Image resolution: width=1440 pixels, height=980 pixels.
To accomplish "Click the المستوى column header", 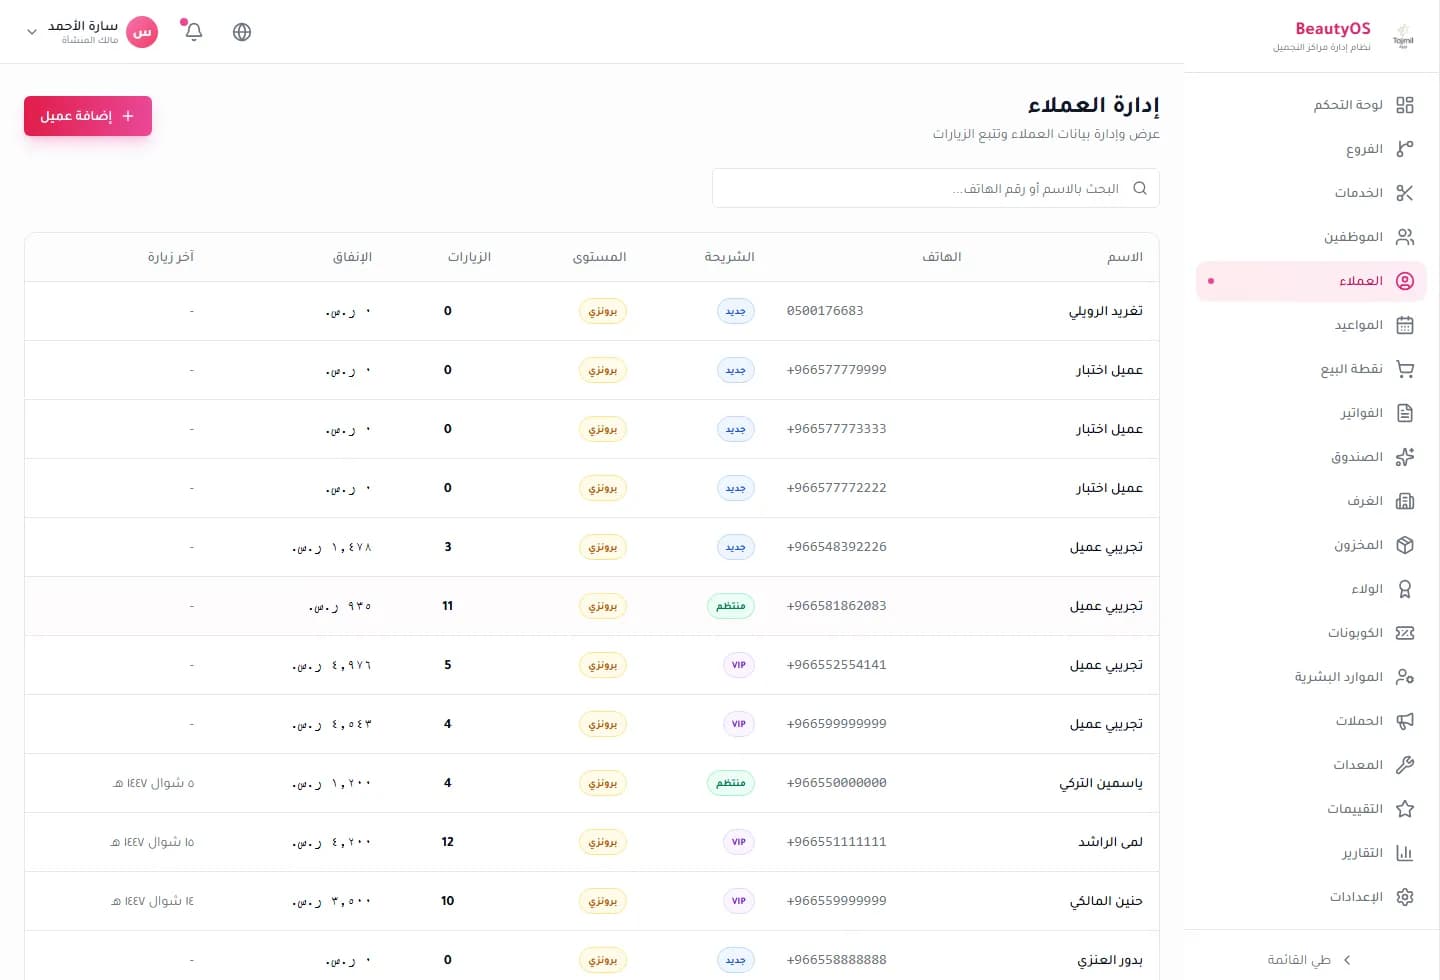I will tap(599, 257).
